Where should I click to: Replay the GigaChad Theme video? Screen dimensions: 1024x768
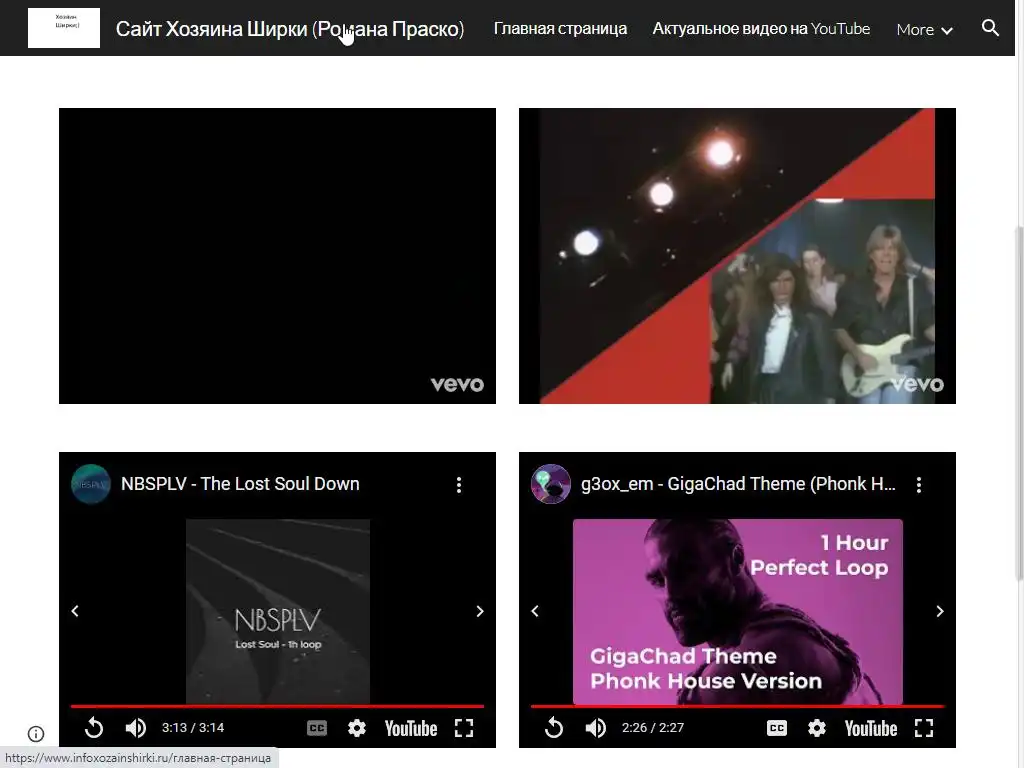tap(554, 728)
